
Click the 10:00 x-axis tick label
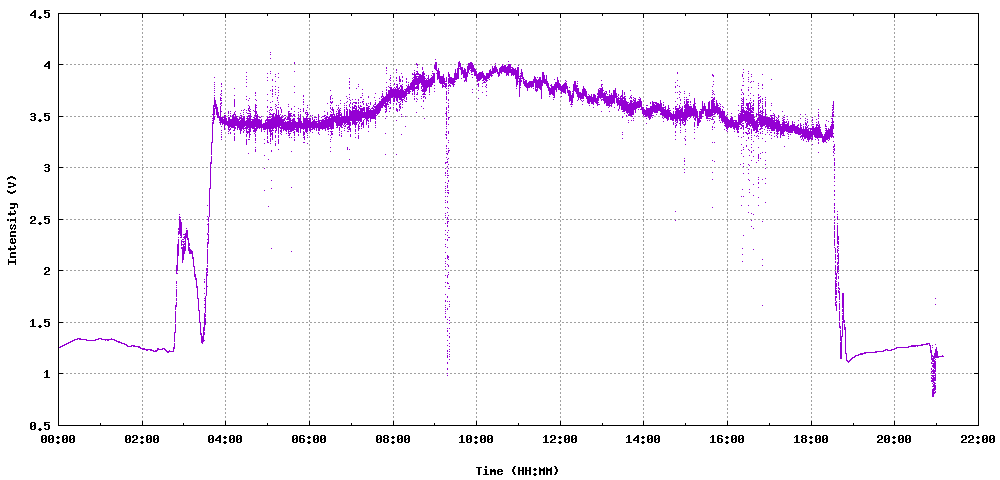click(476, 439)
